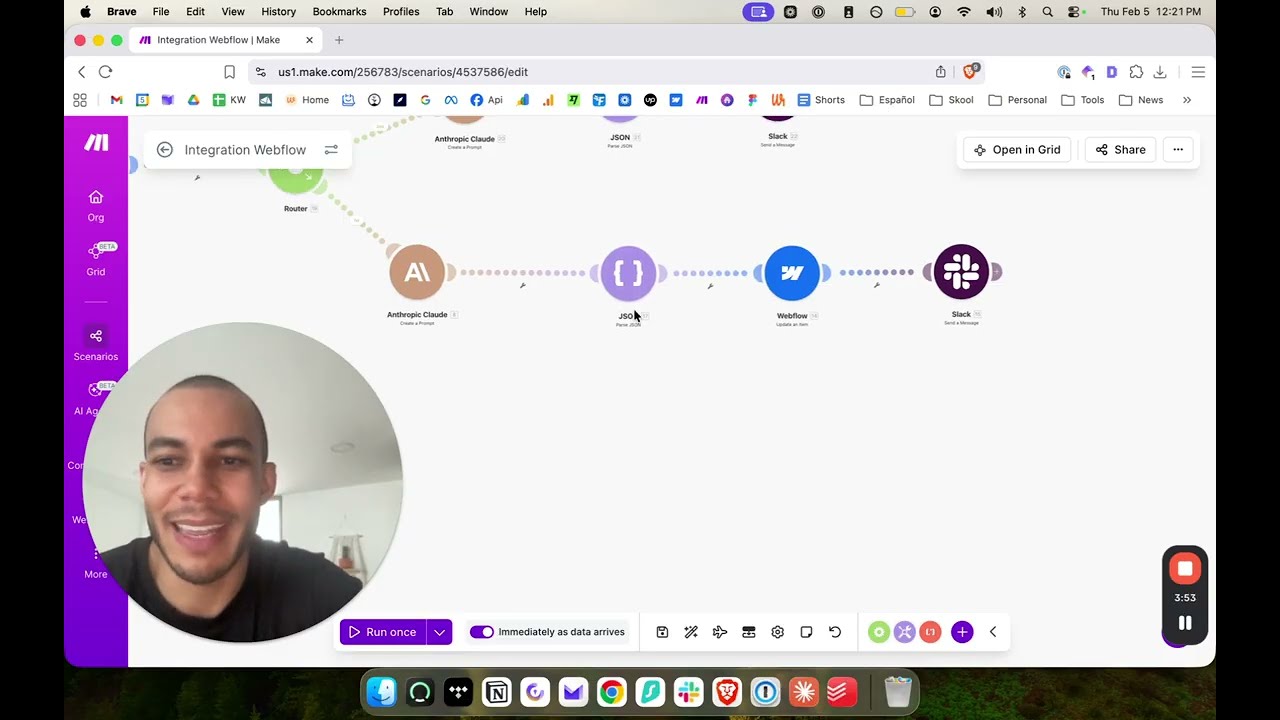Screen dimensions: 1280x720
Task: Open scenario settings gear in bottom toolbar
Action: pyautogui.click(x=777, y=632)
